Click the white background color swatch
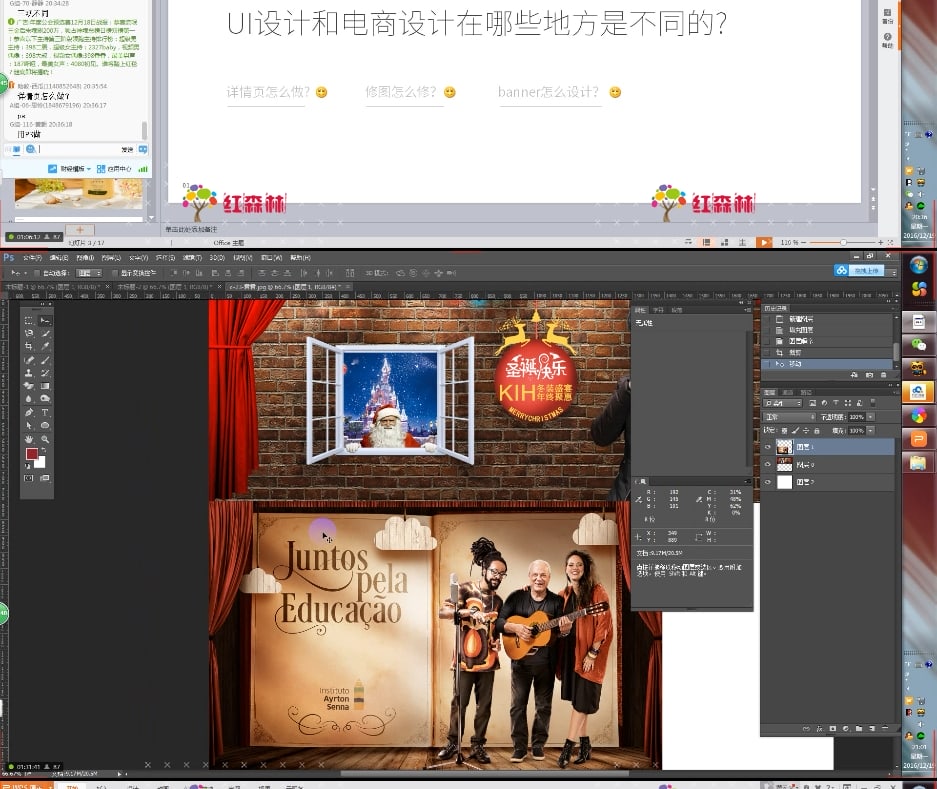 click(x=42, y=463)
